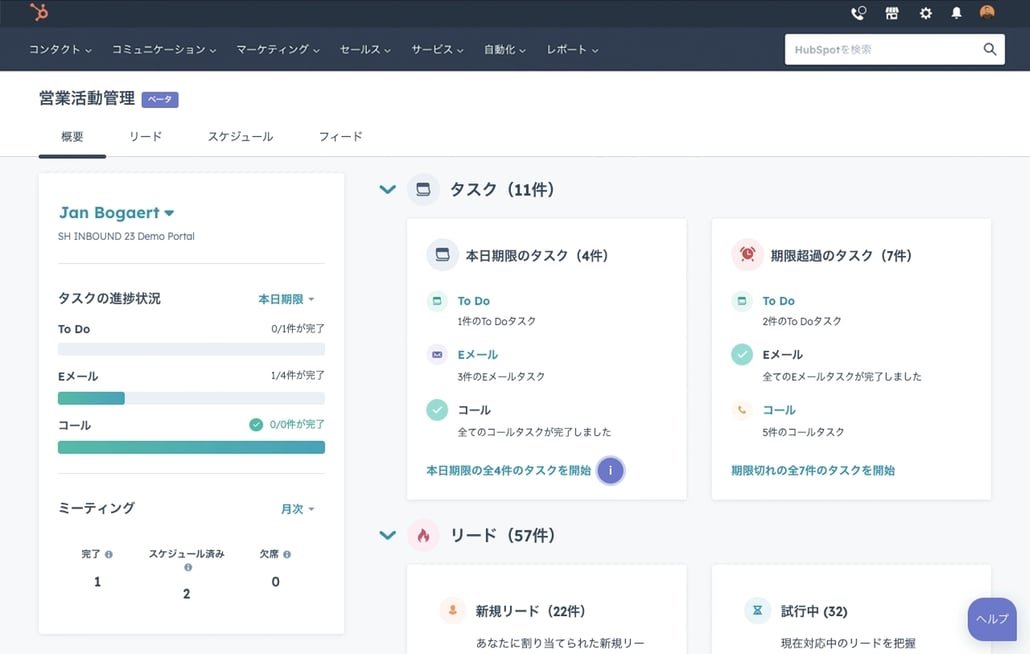This screenshot has width=1030, height=654.
Task: Open the calling phone icon in header
Action: click(858, 13)
